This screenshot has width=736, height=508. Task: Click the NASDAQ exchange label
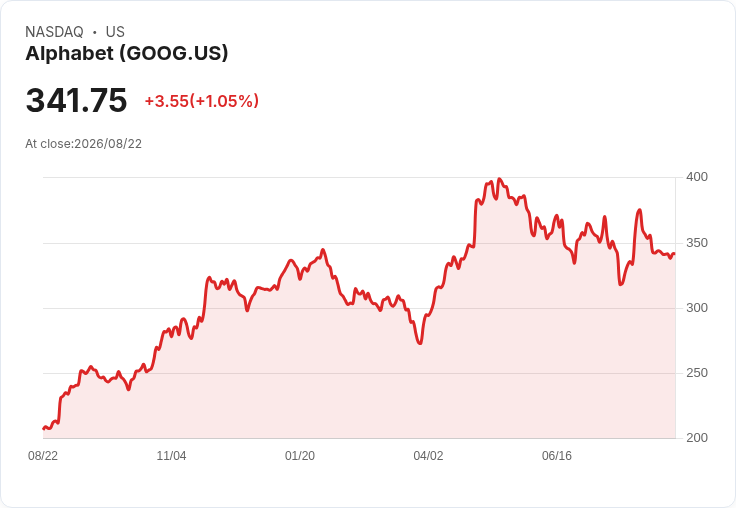pyautogui.click(x=54, y=32)
